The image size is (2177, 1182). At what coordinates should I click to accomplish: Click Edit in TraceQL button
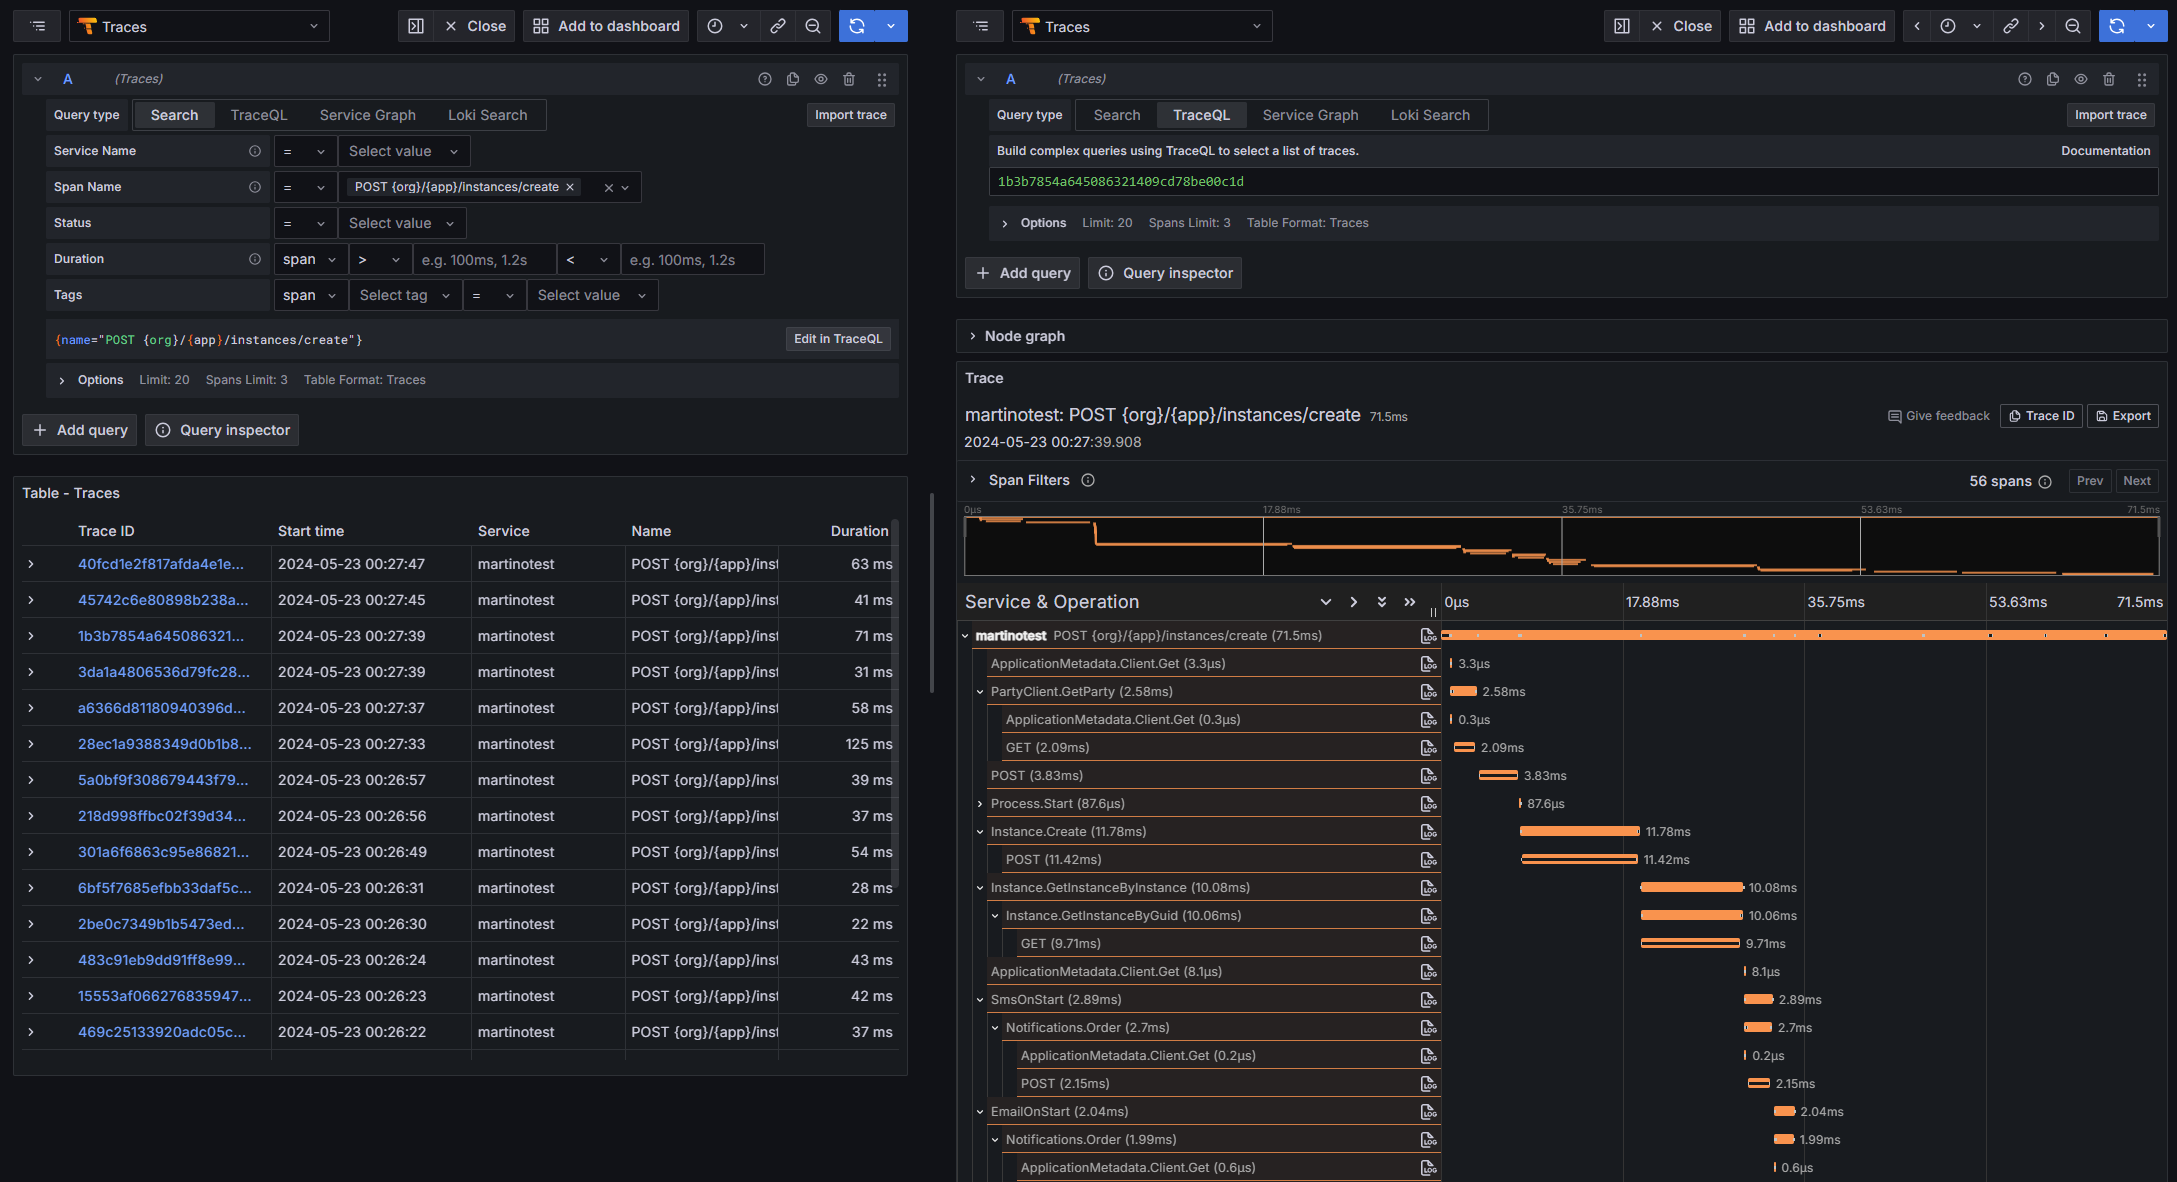(838, 339)
